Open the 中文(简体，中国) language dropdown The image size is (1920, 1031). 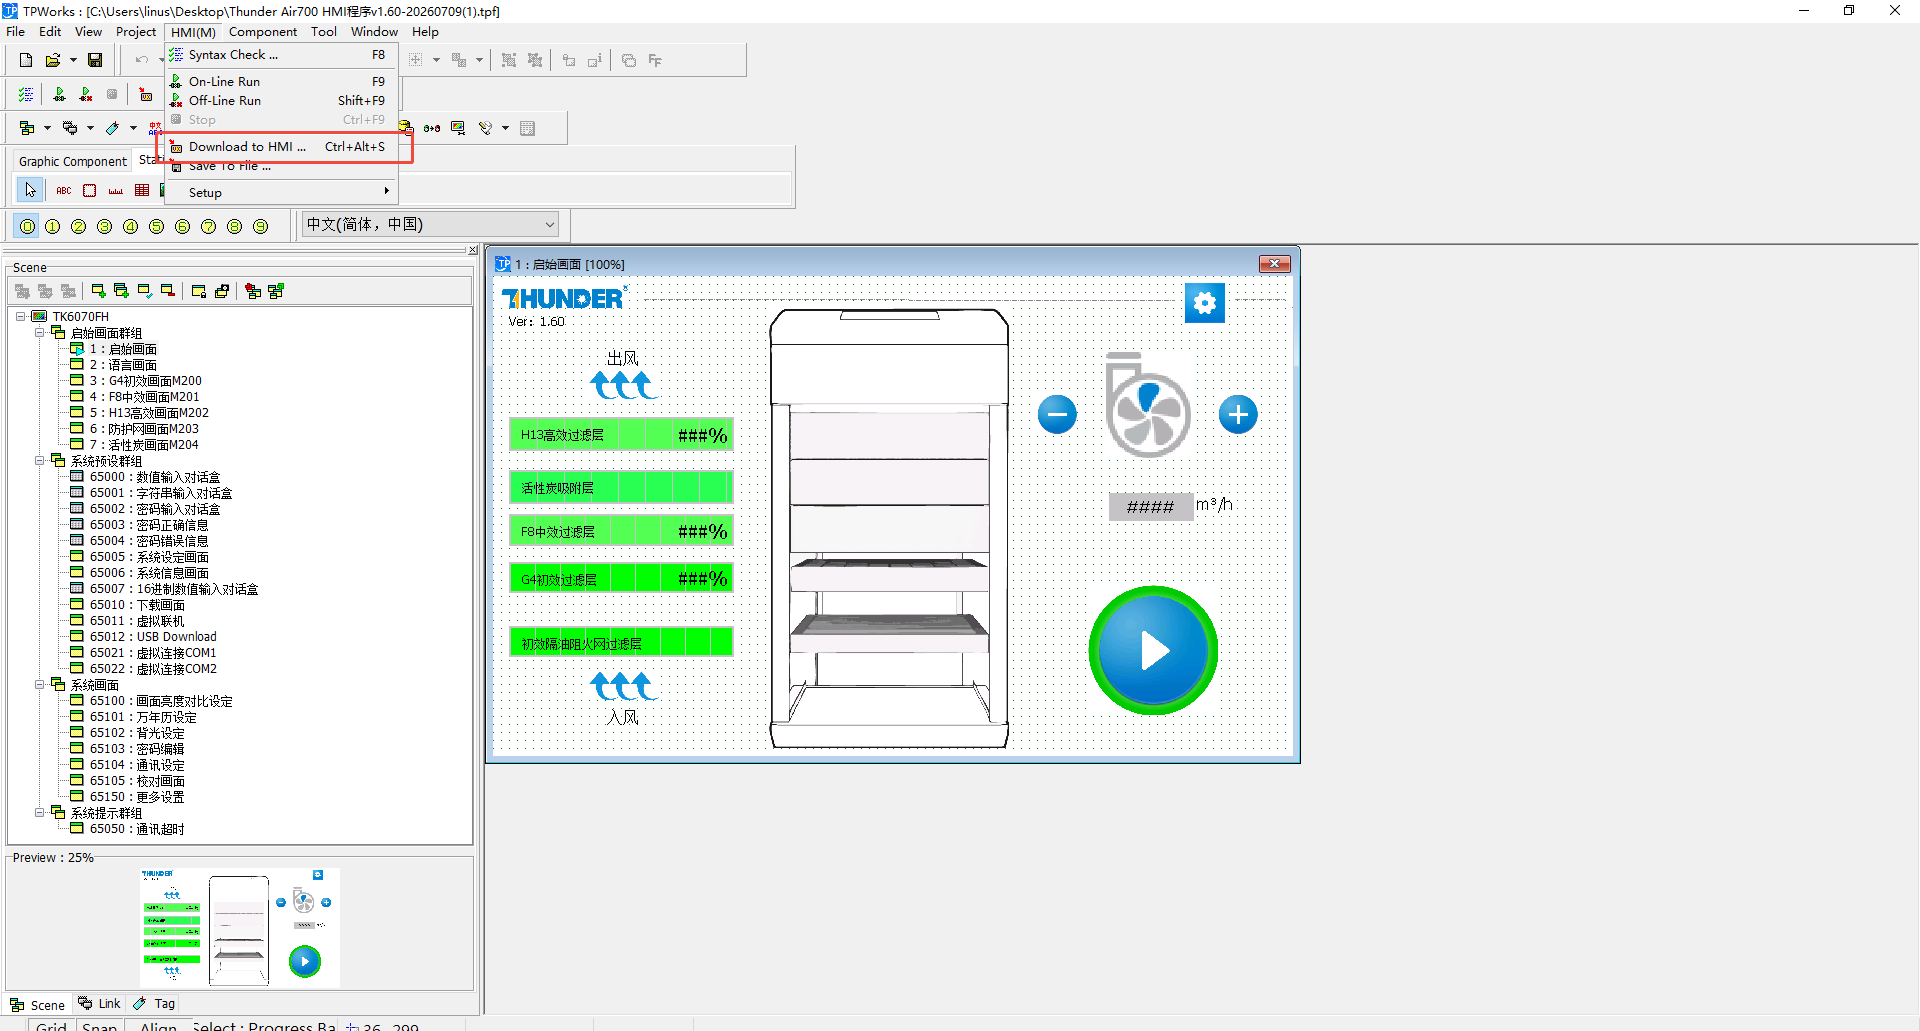click(430, 225)
